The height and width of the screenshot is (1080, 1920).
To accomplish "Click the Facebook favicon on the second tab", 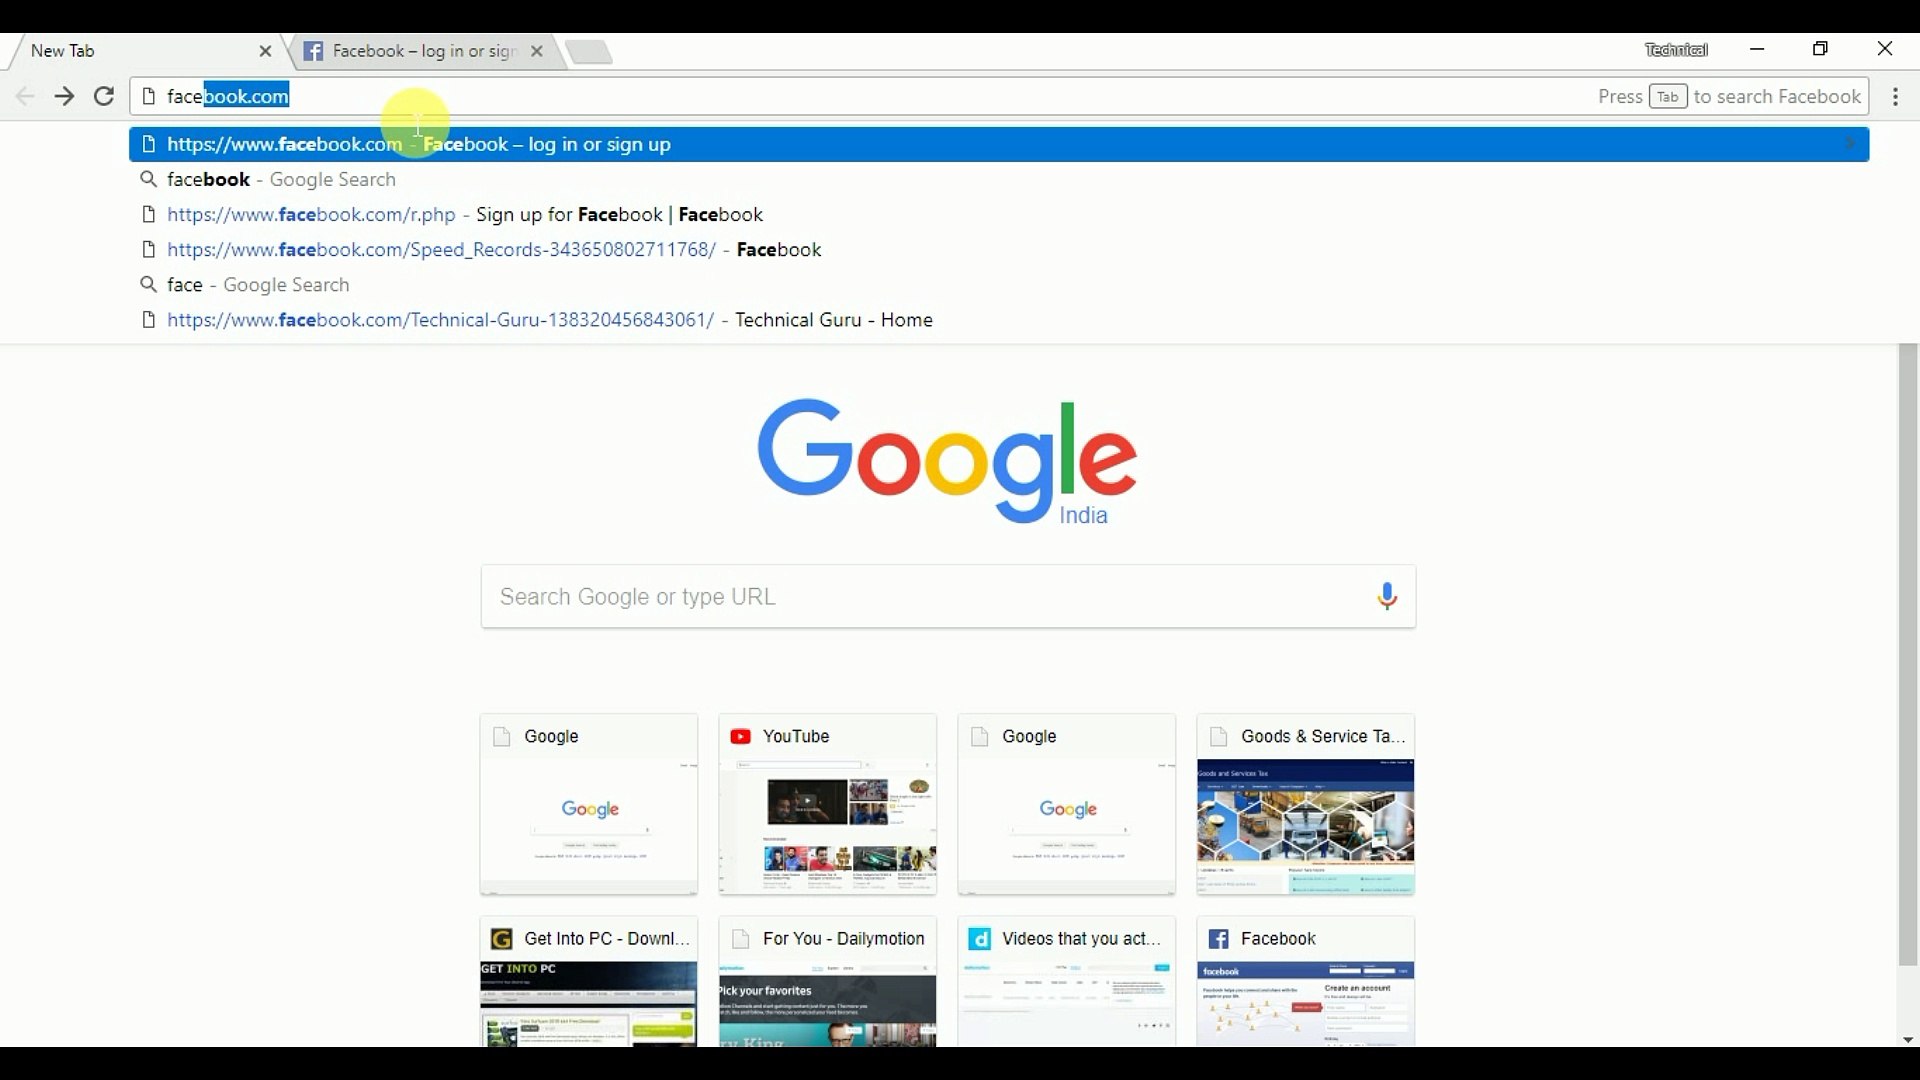I will click(313, 51).
